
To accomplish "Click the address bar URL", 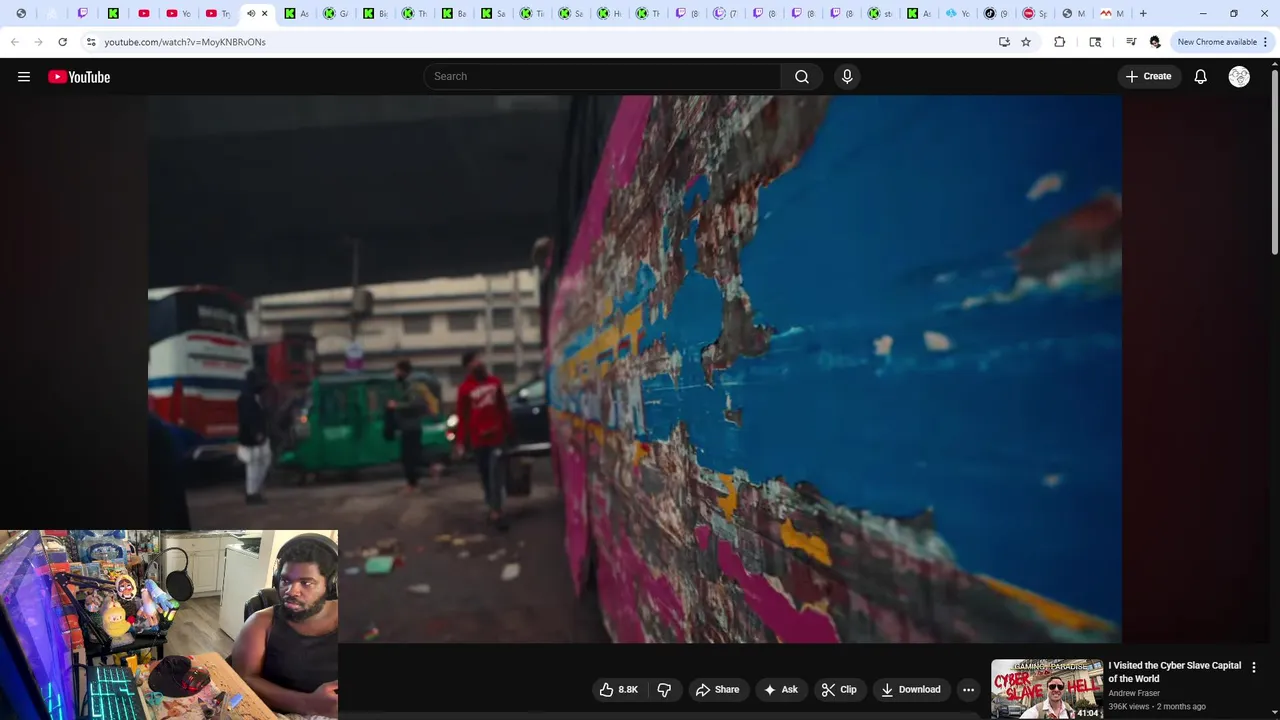I will pos(185,42).
